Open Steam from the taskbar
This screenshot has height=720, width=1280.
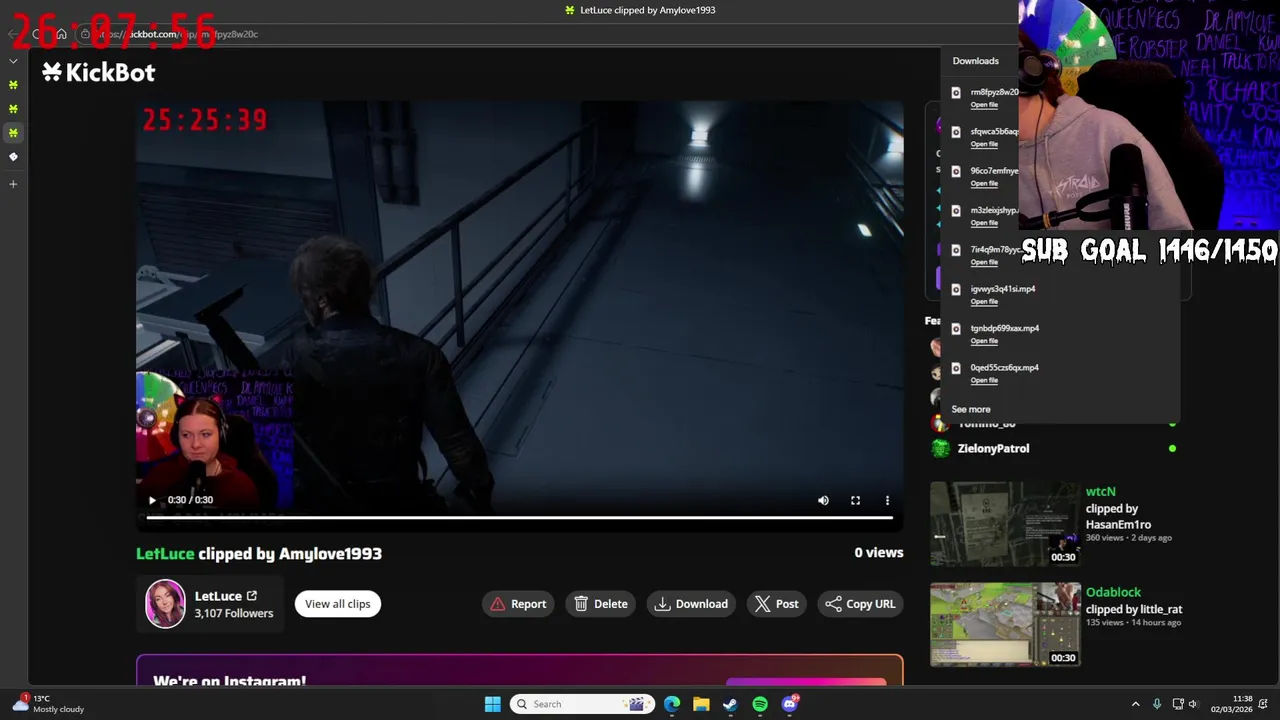pos(730,704)
